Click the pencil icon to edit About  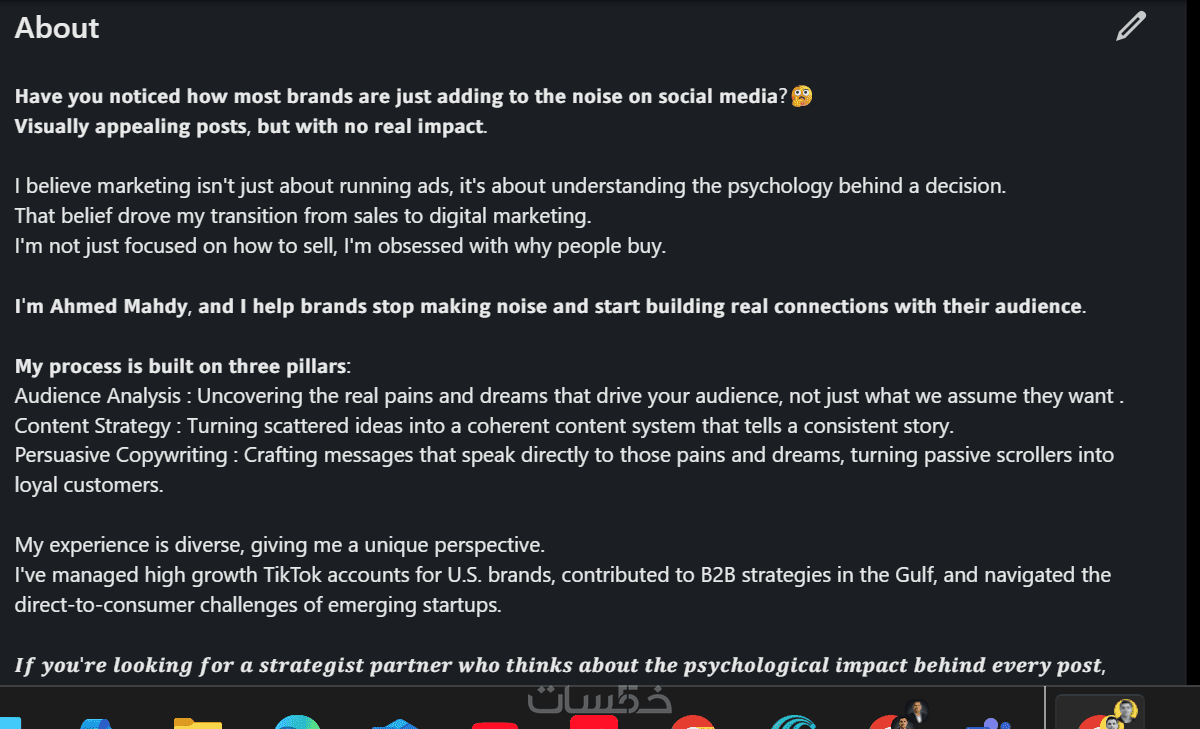1130,27
